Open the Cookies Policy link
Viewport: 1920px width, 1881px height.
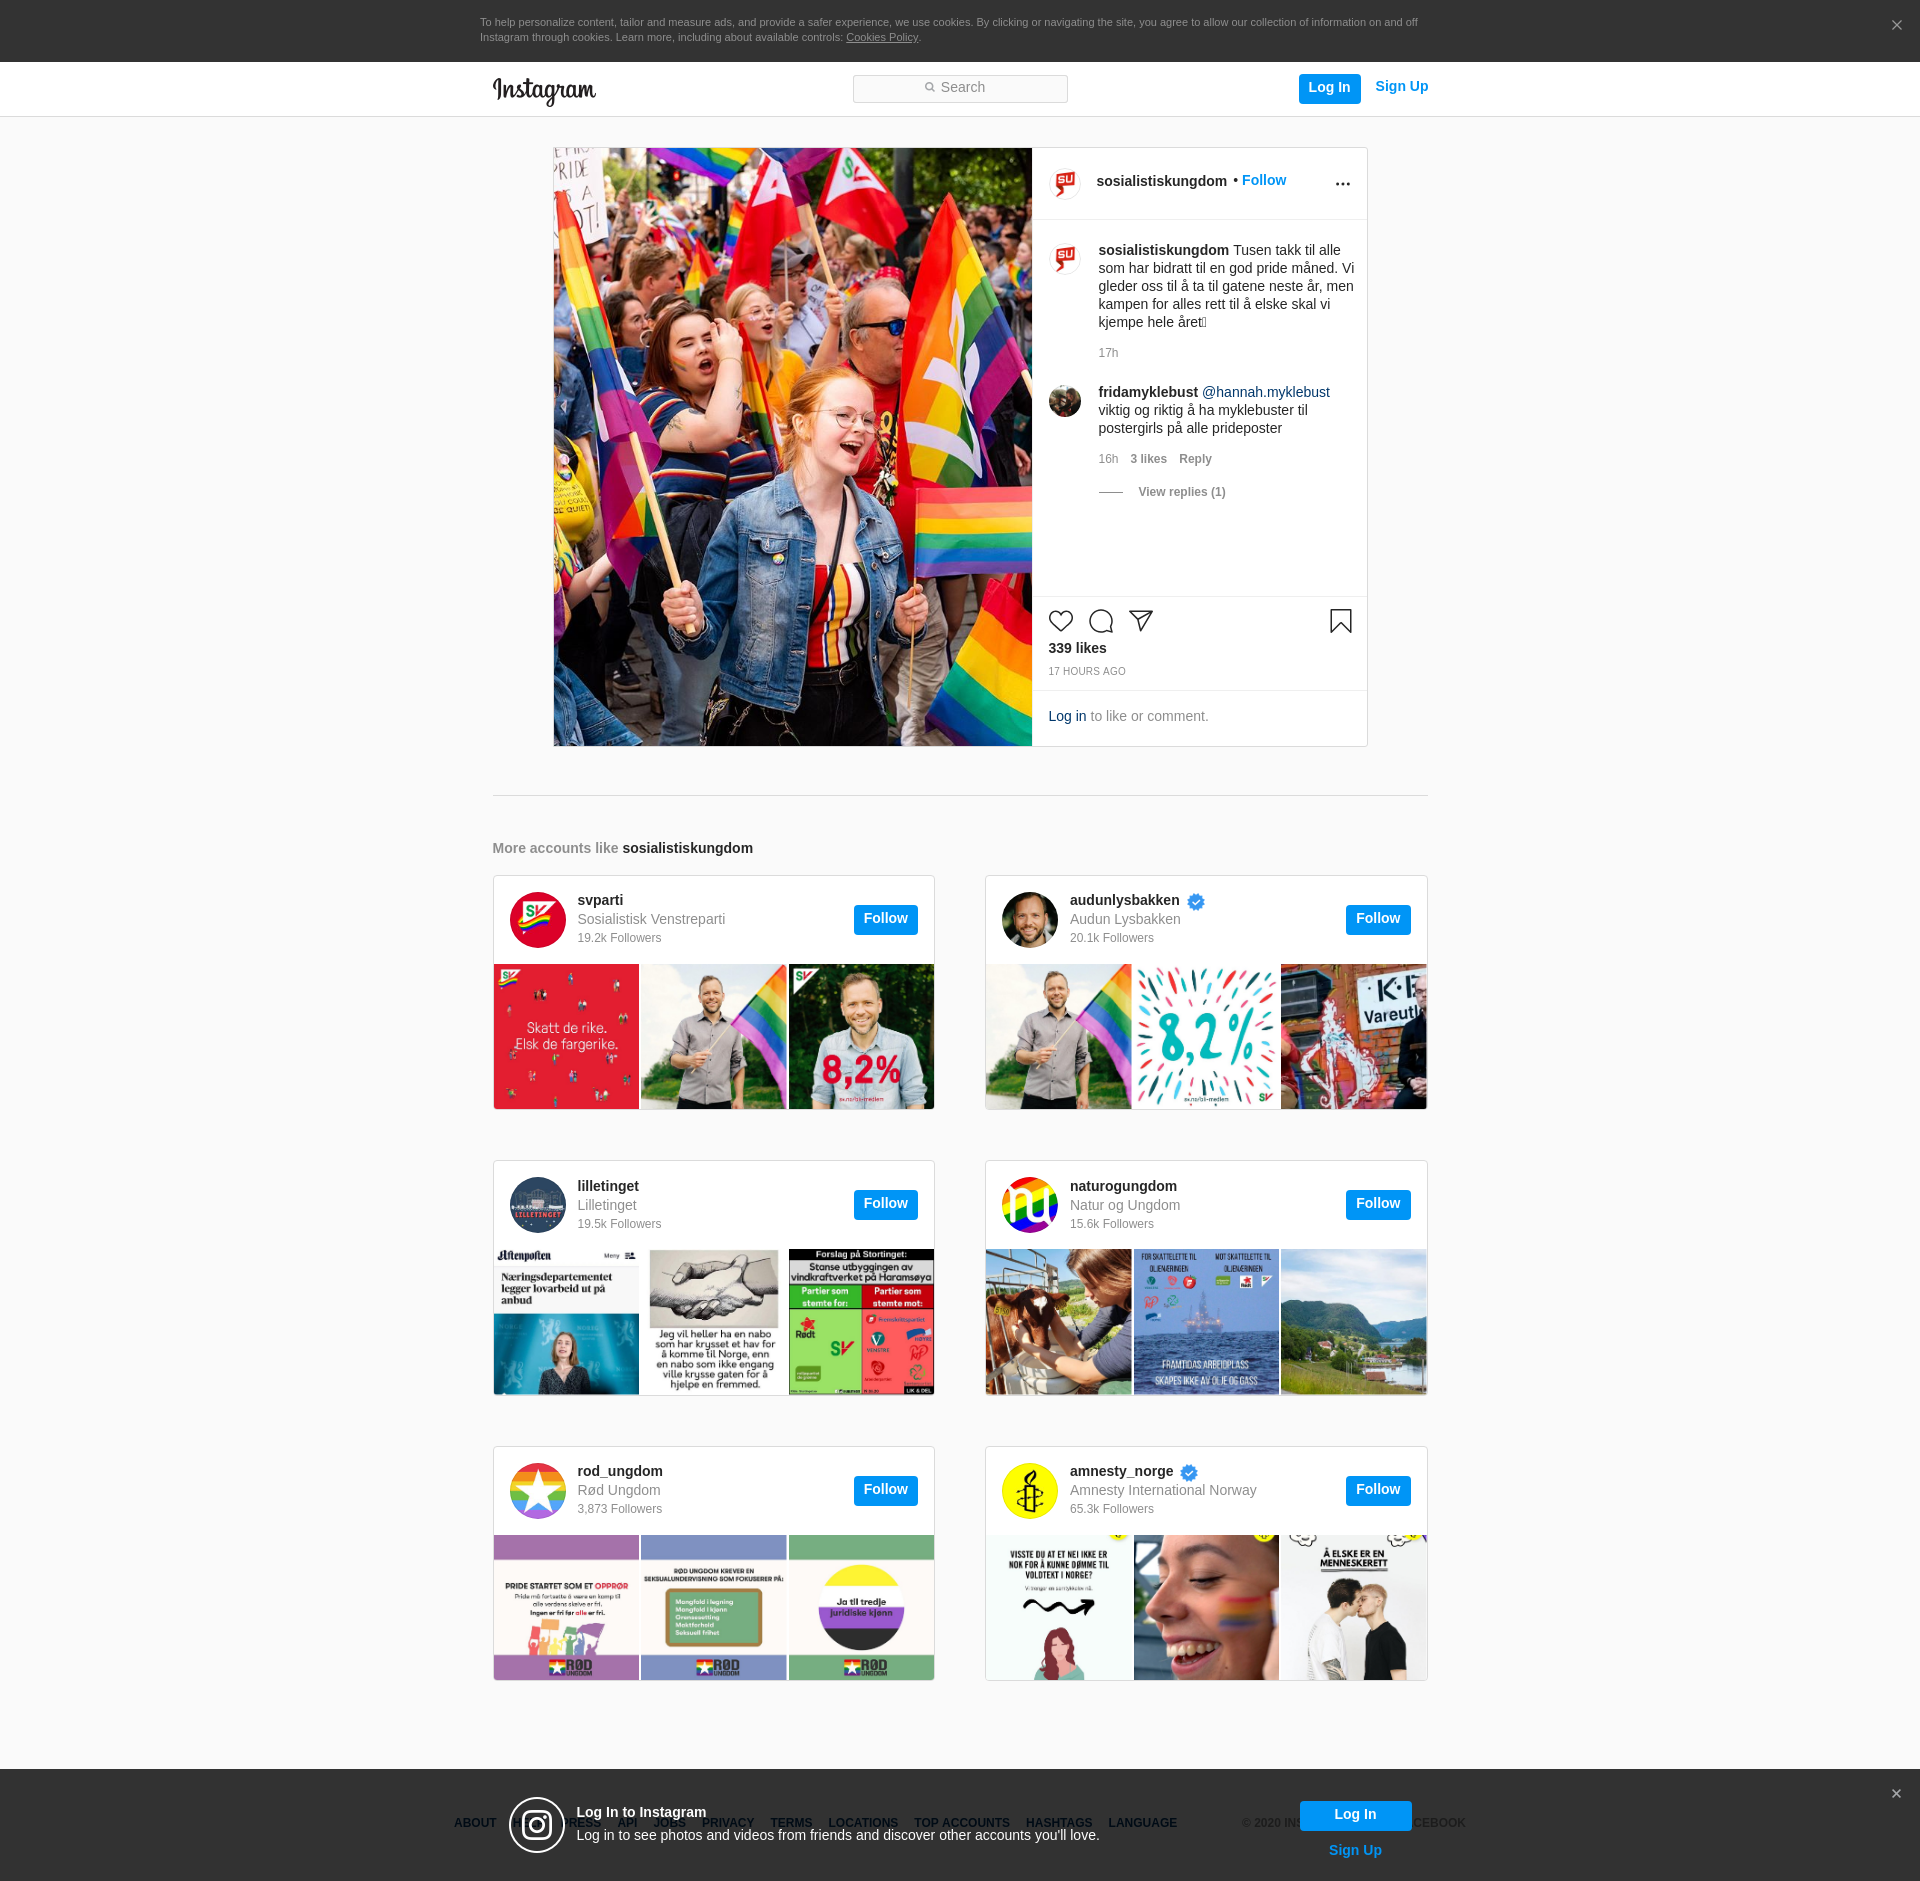click(x=882, y=38)
